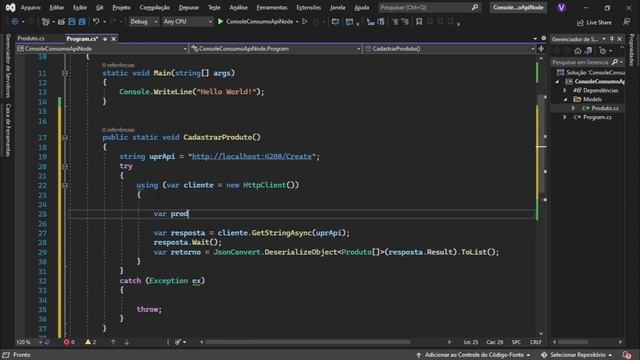Open the Debug configuration dropdown
The height and width of the screenshot is (360, 640).
tap(144, 22)
